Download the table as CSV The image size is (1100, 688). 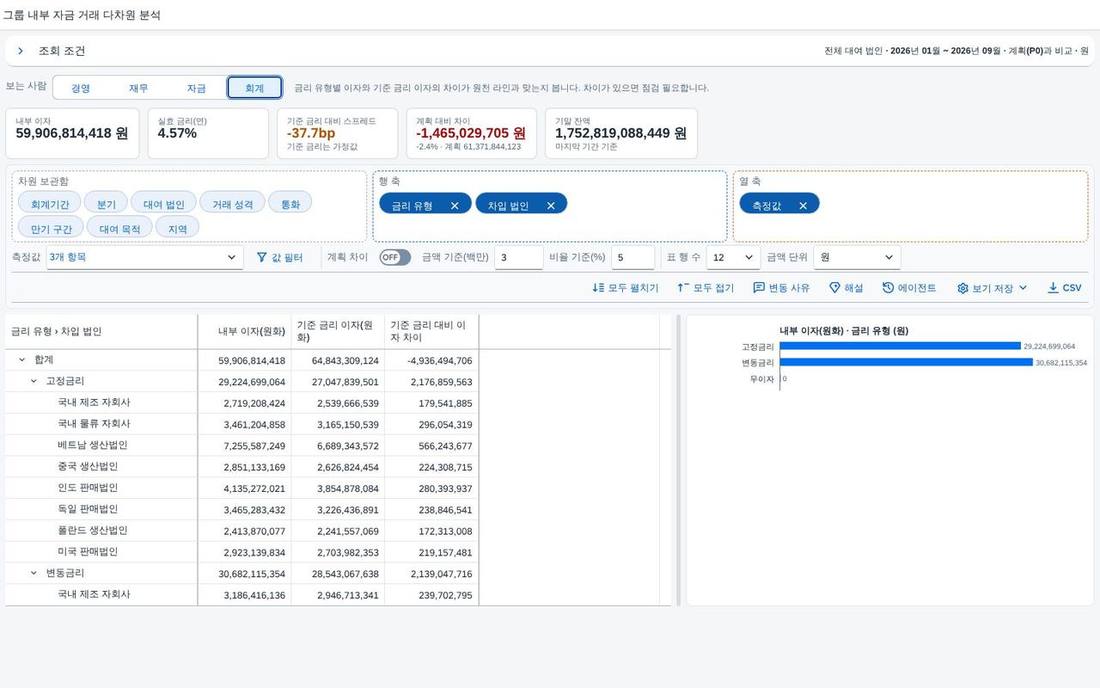(x=1064, y=288)
